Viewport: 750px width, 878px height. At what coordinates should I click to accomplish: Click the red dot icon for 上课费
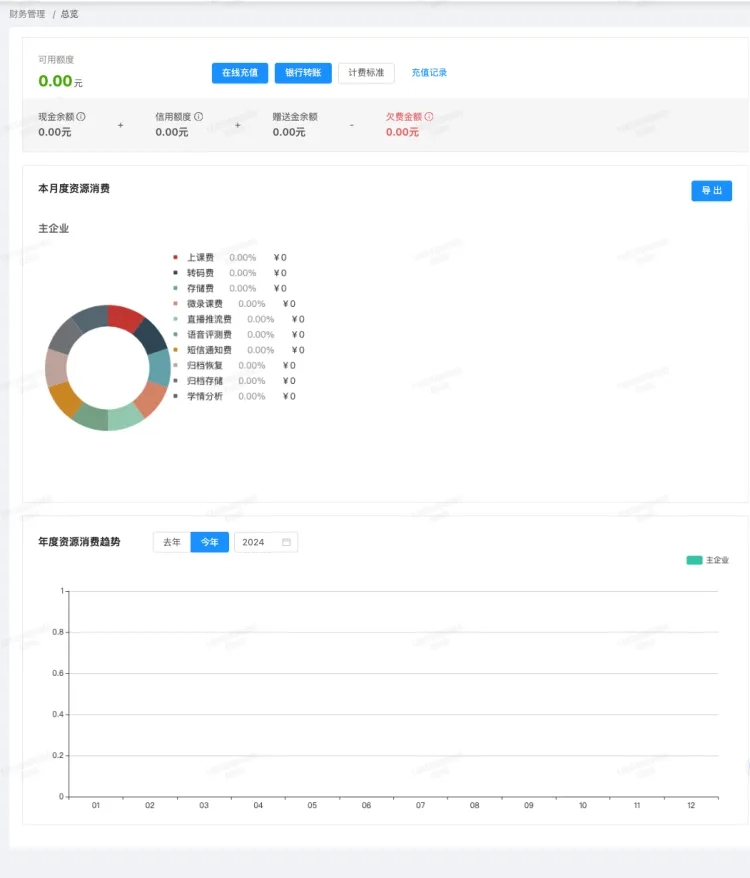coord(175,257)
